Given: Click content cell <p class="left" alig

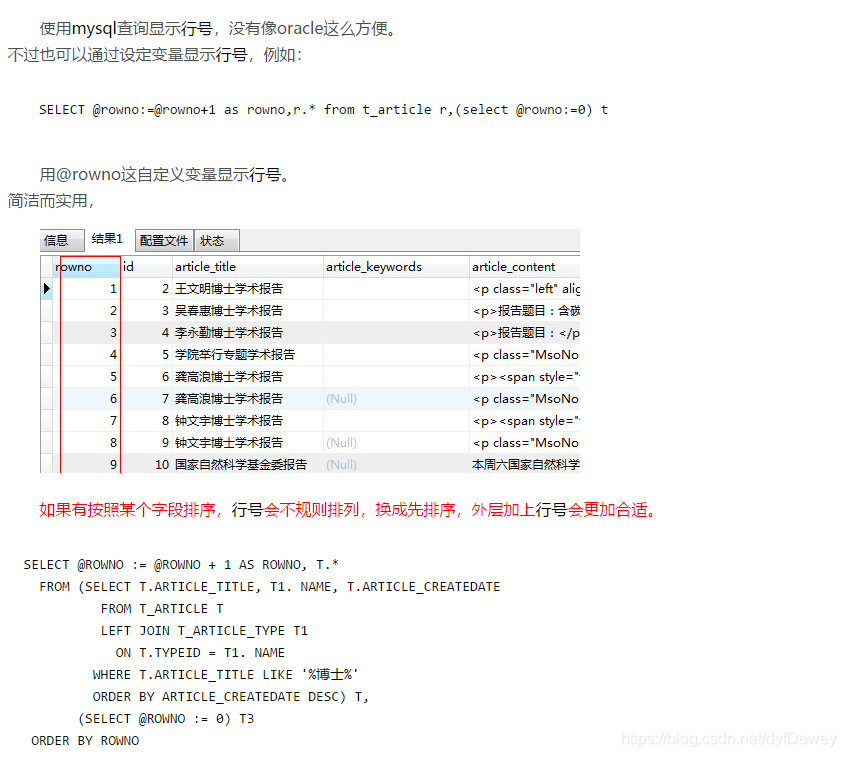Looking at the screenshot, I should [525, 289].
